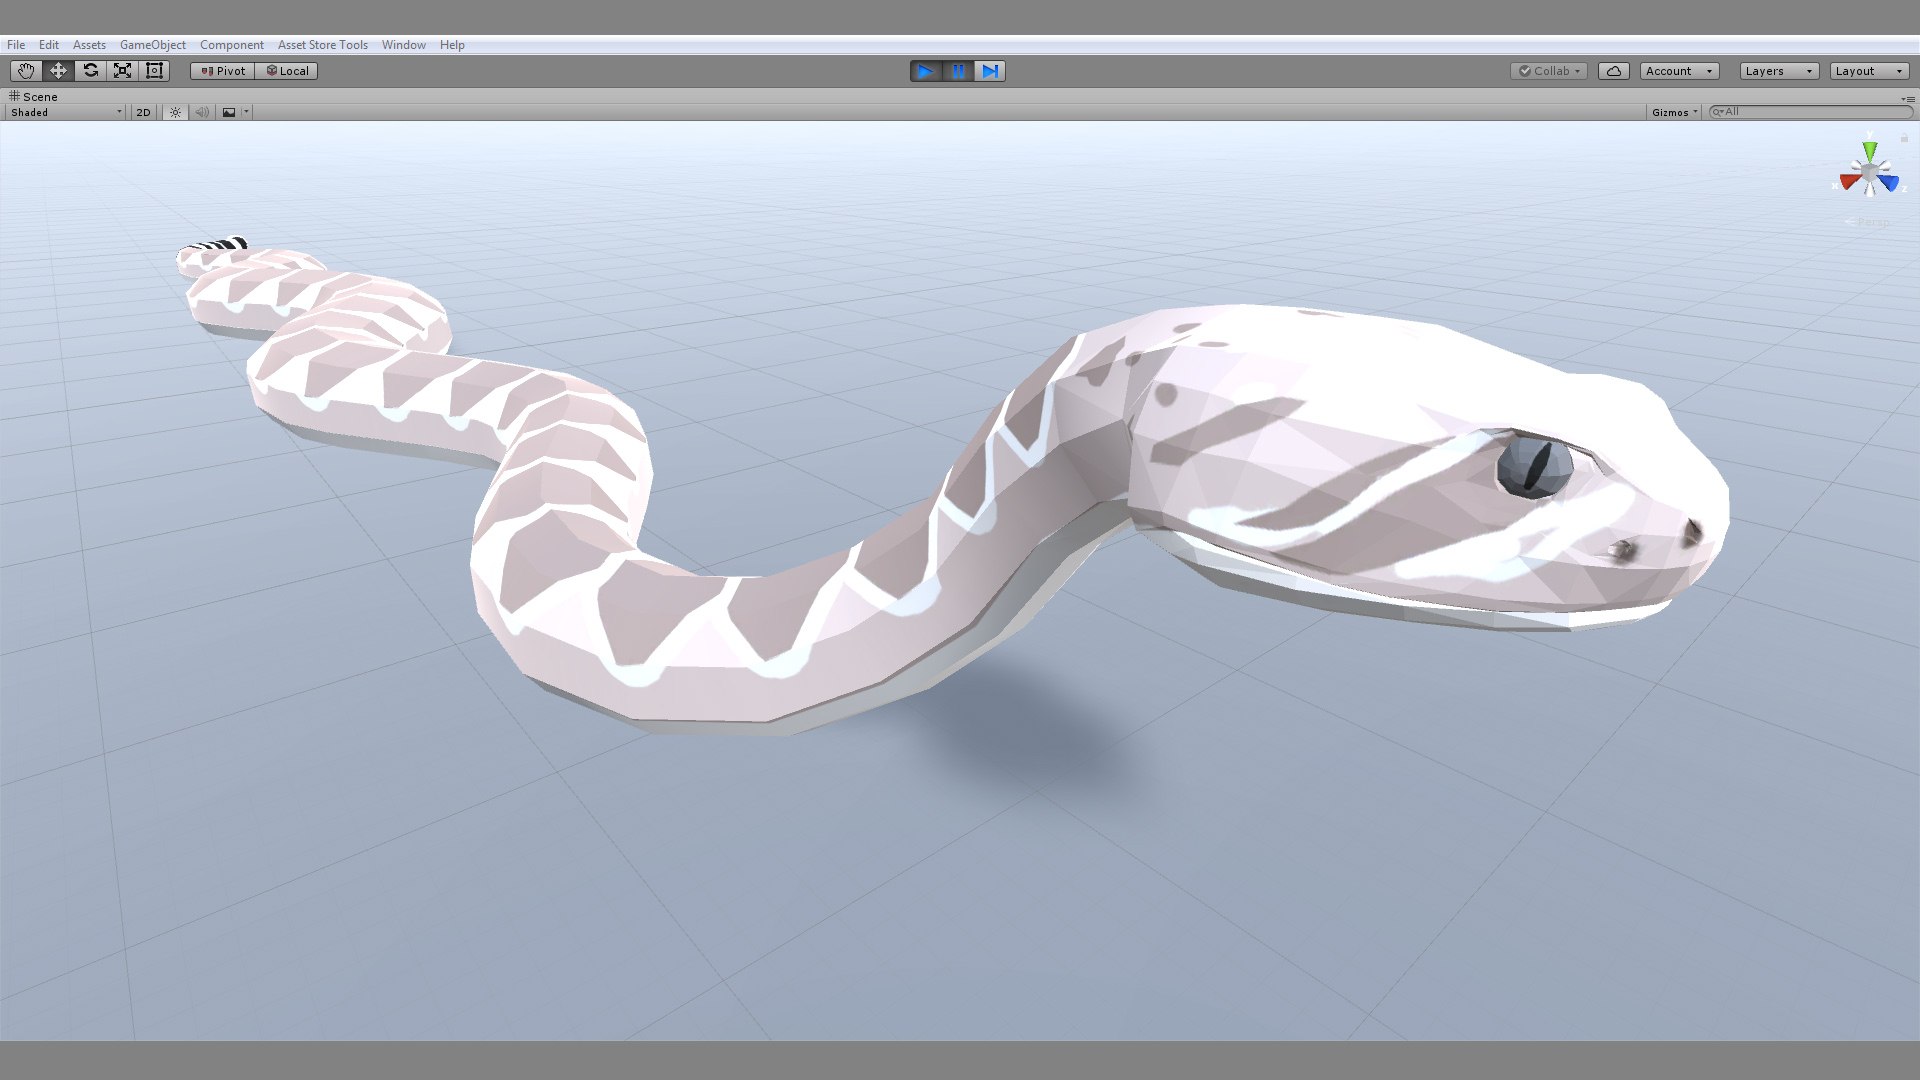Click the green Y axis cone
Screen dimensions: 1920x1080
tap(1869, 152)
